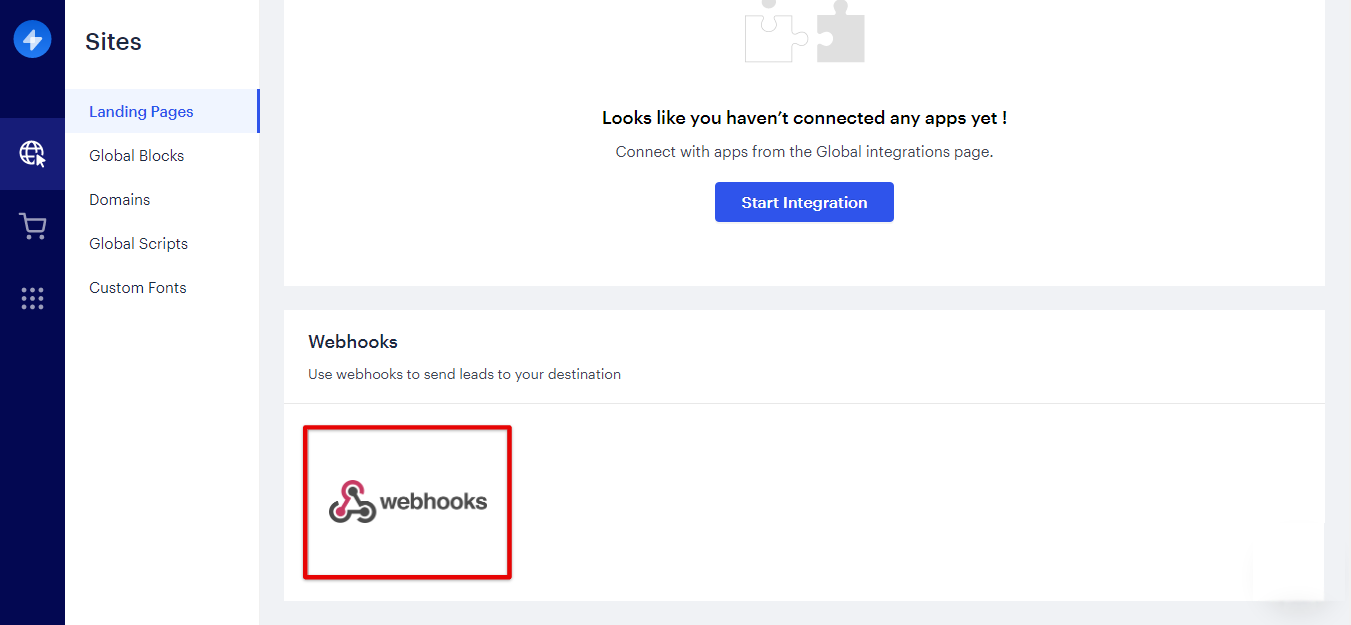
Task: Open the Sites globe icon
Action: tap(32, 153)
